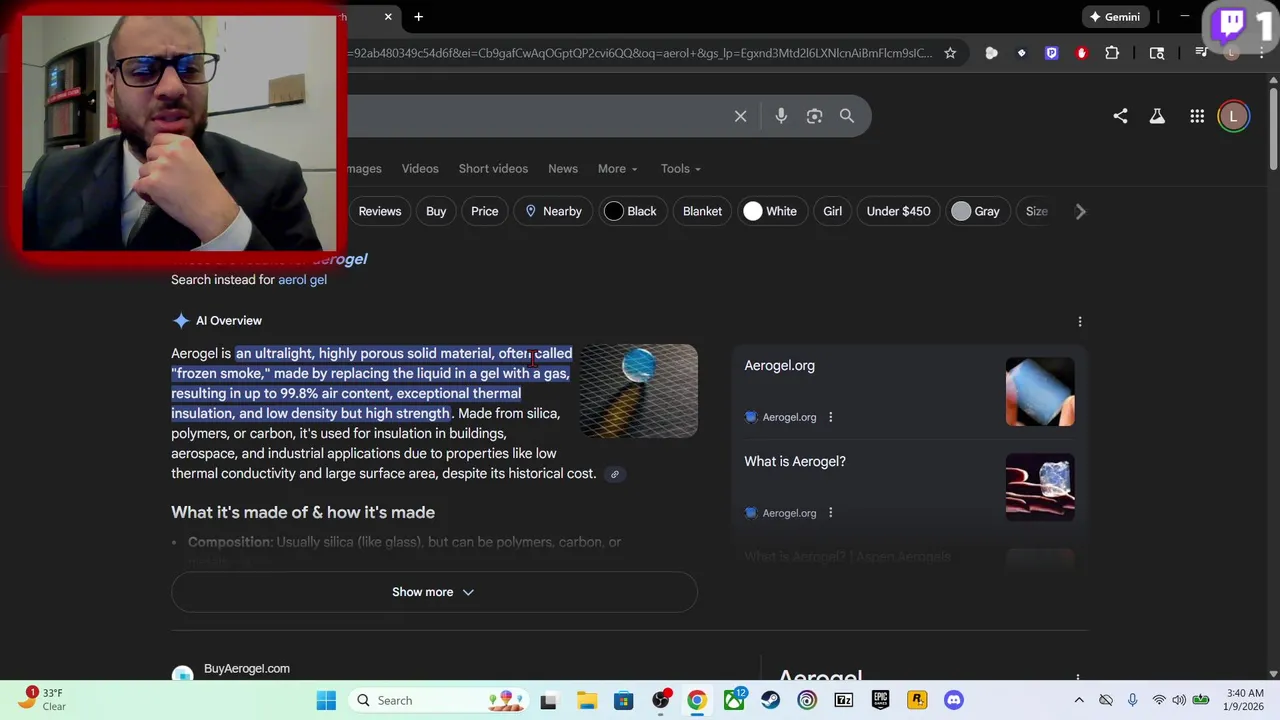Select the Price filter chip
Viewport: 1280px width, 720px height.
click(x=484, y=211)
